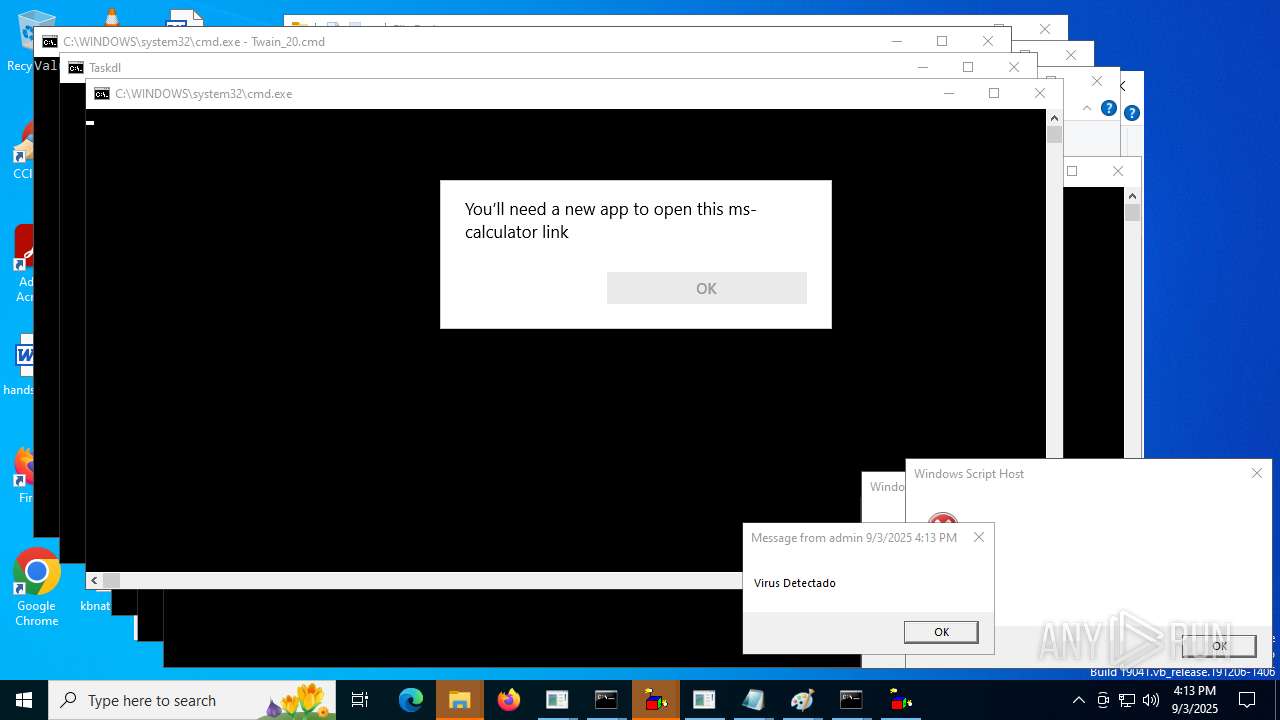Maximize the Taskdl window
The image size is (1280, 720).
click(x=967, y=67)
